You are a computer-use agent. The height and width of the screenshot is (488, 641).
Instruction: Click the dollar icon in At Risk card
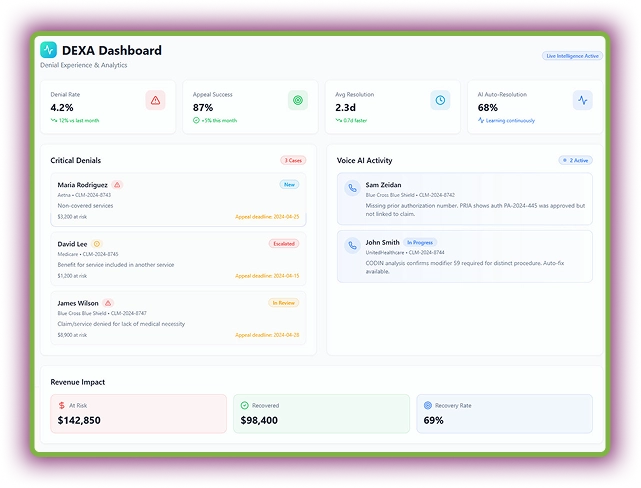coord(60,405)
